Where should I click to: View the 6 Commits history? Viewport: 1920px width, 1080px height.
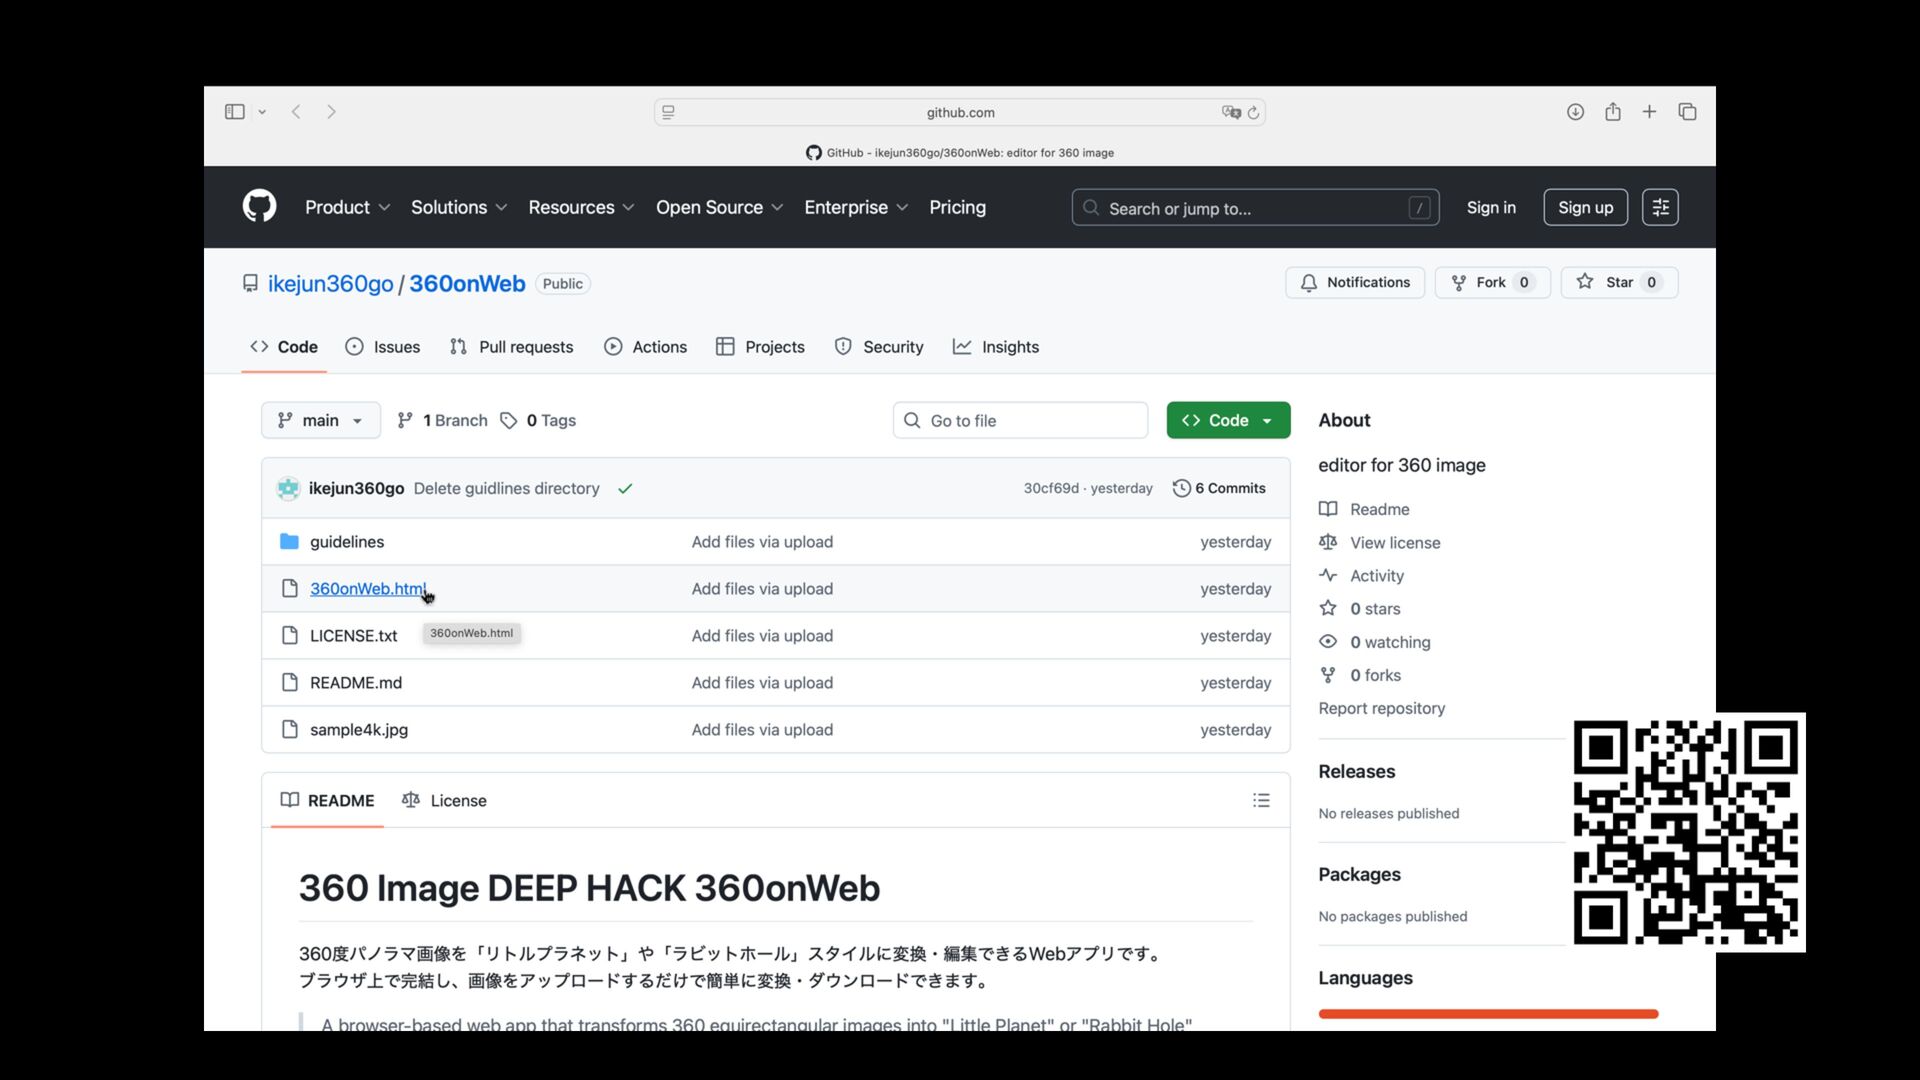click(1219, 488)
